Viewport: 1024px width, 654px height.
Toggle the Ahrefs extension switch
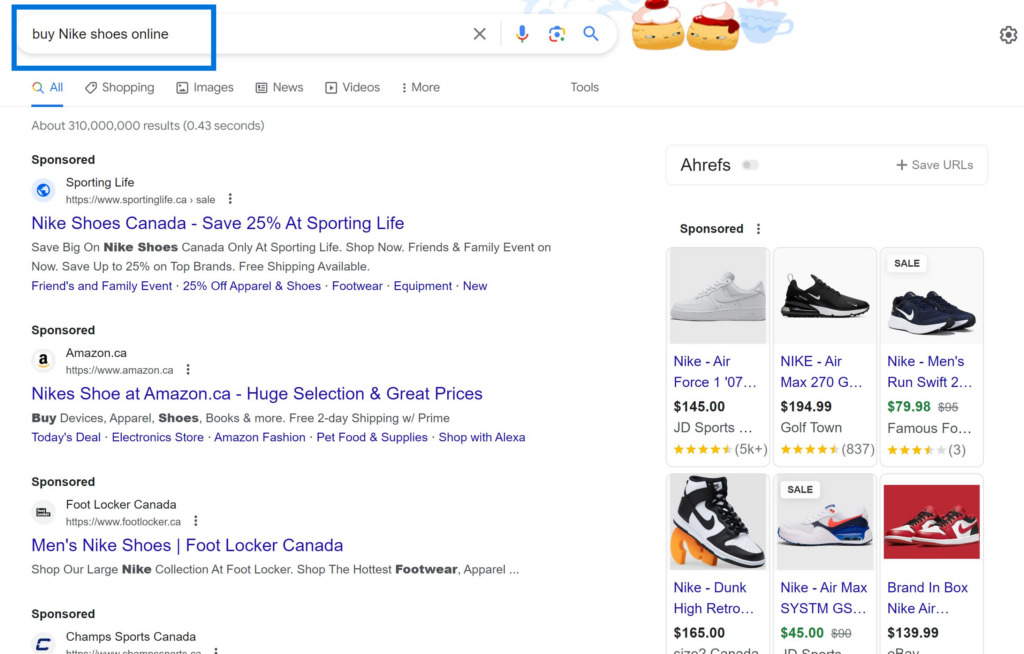point(750,164)
